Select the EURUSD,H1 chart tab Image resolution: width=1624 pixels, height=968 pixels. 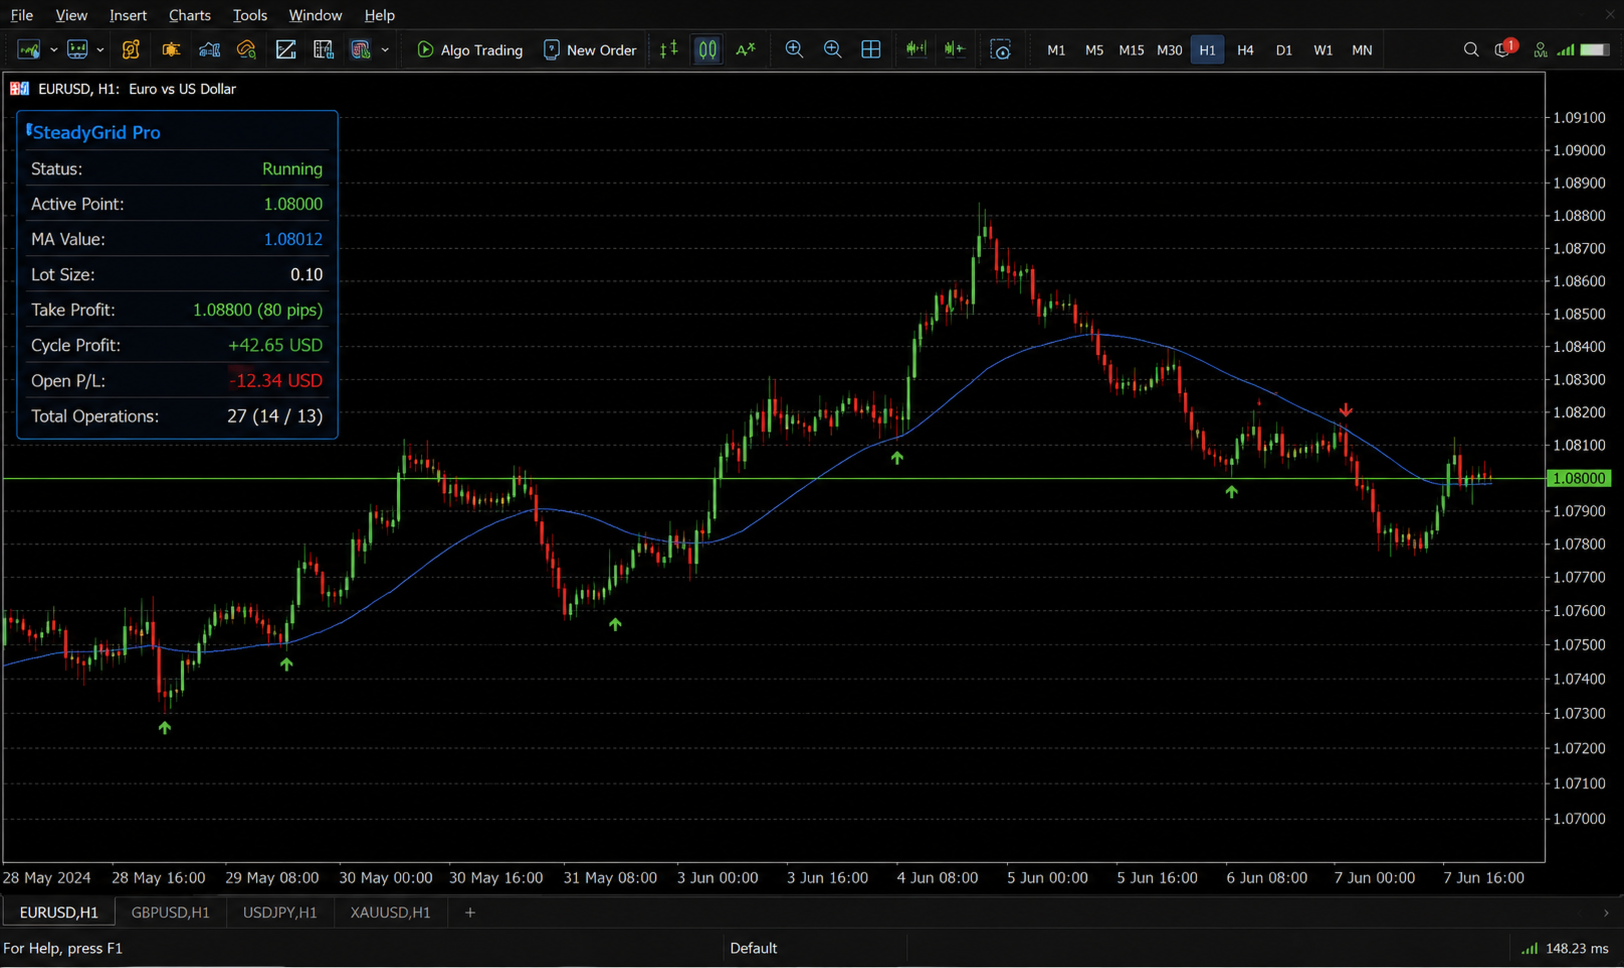point(59,912)
